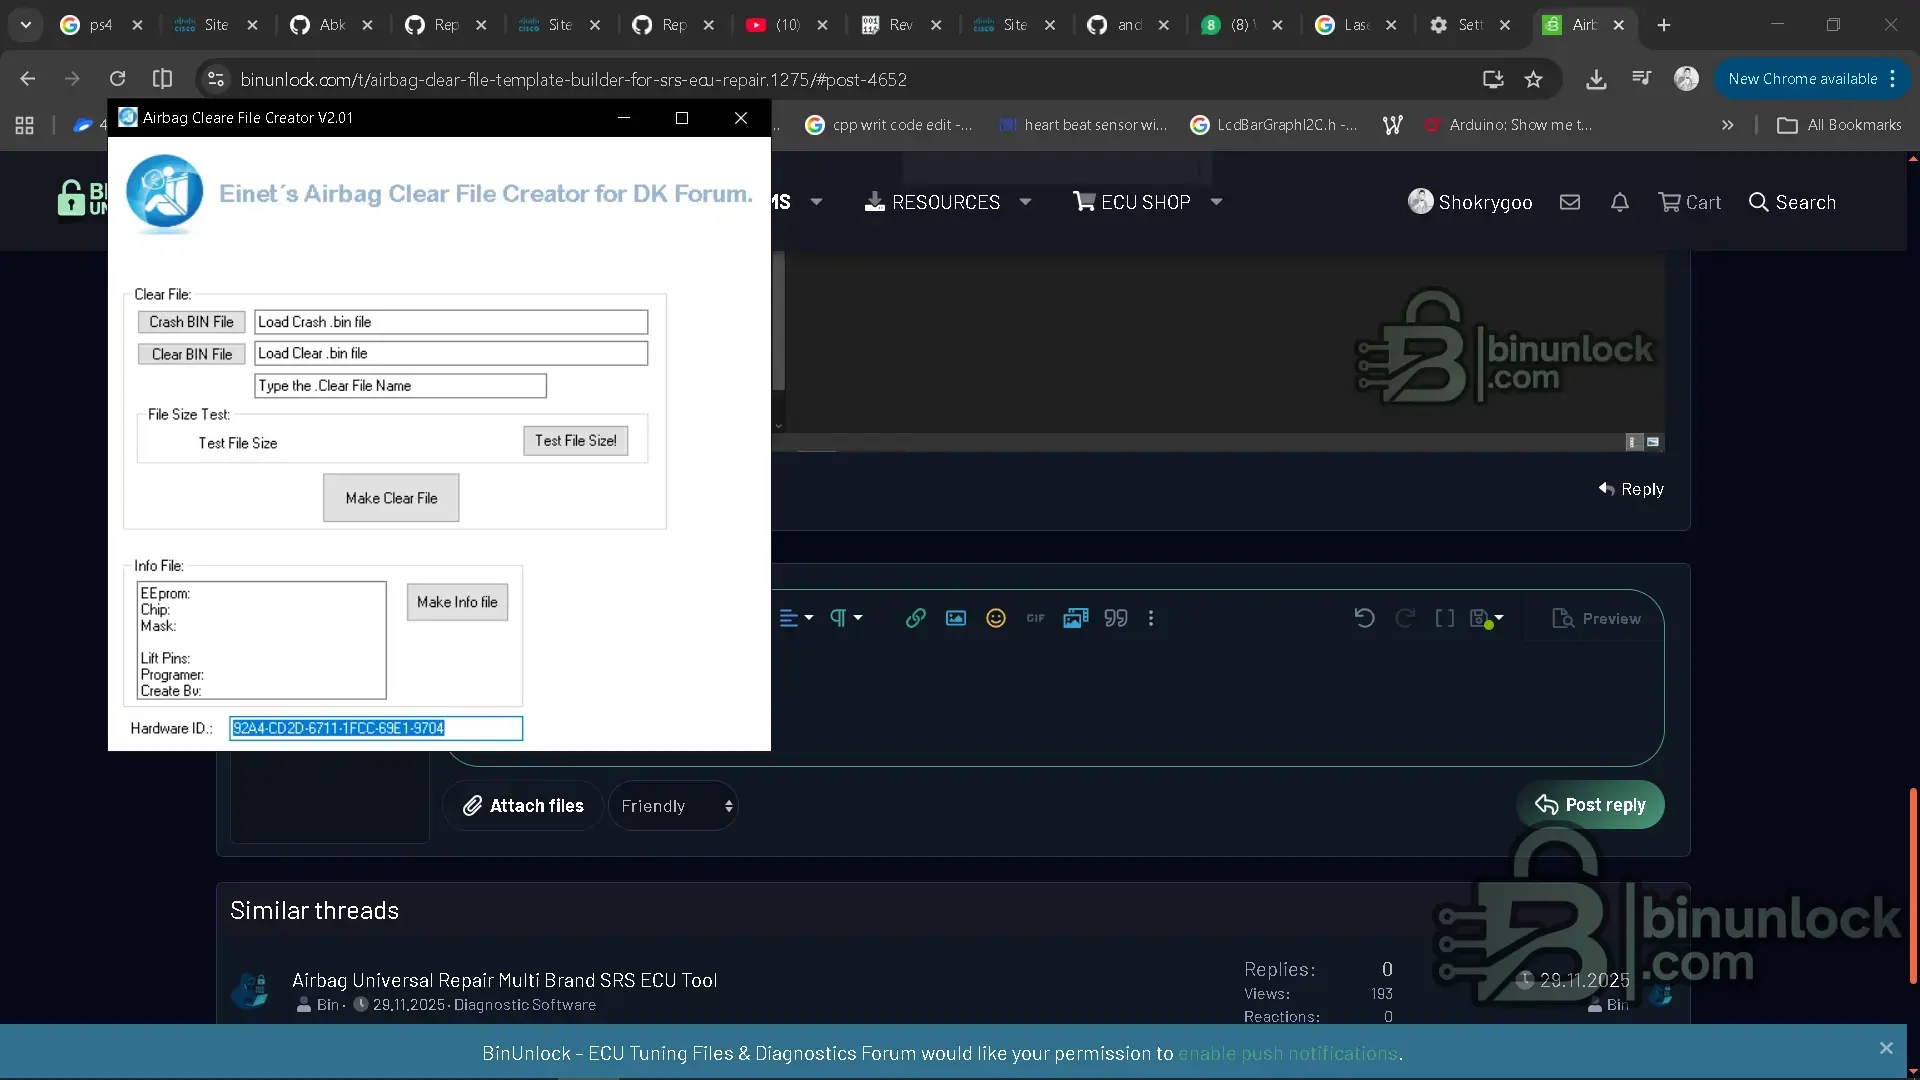Open the emoji picker in the editor
The height and width of the screenshot is (1080, 1920).
pyautogui.click(x=995, y=618)
